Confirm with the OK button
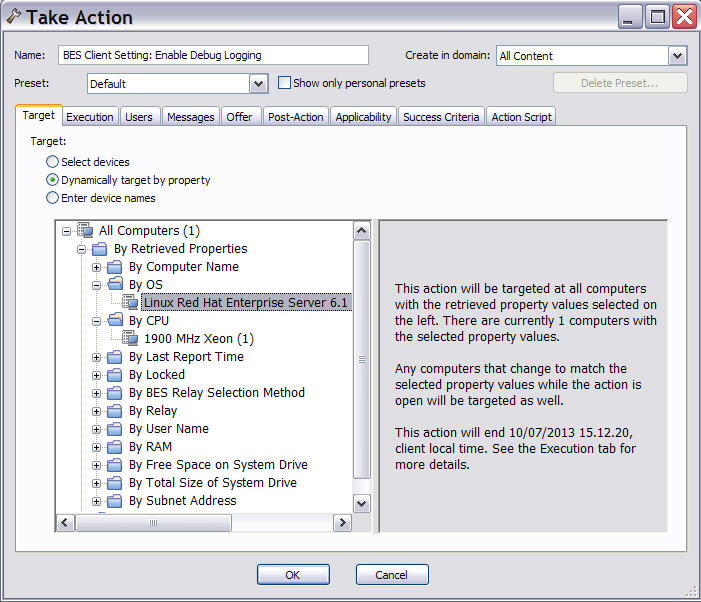 (x=293, y=574)
